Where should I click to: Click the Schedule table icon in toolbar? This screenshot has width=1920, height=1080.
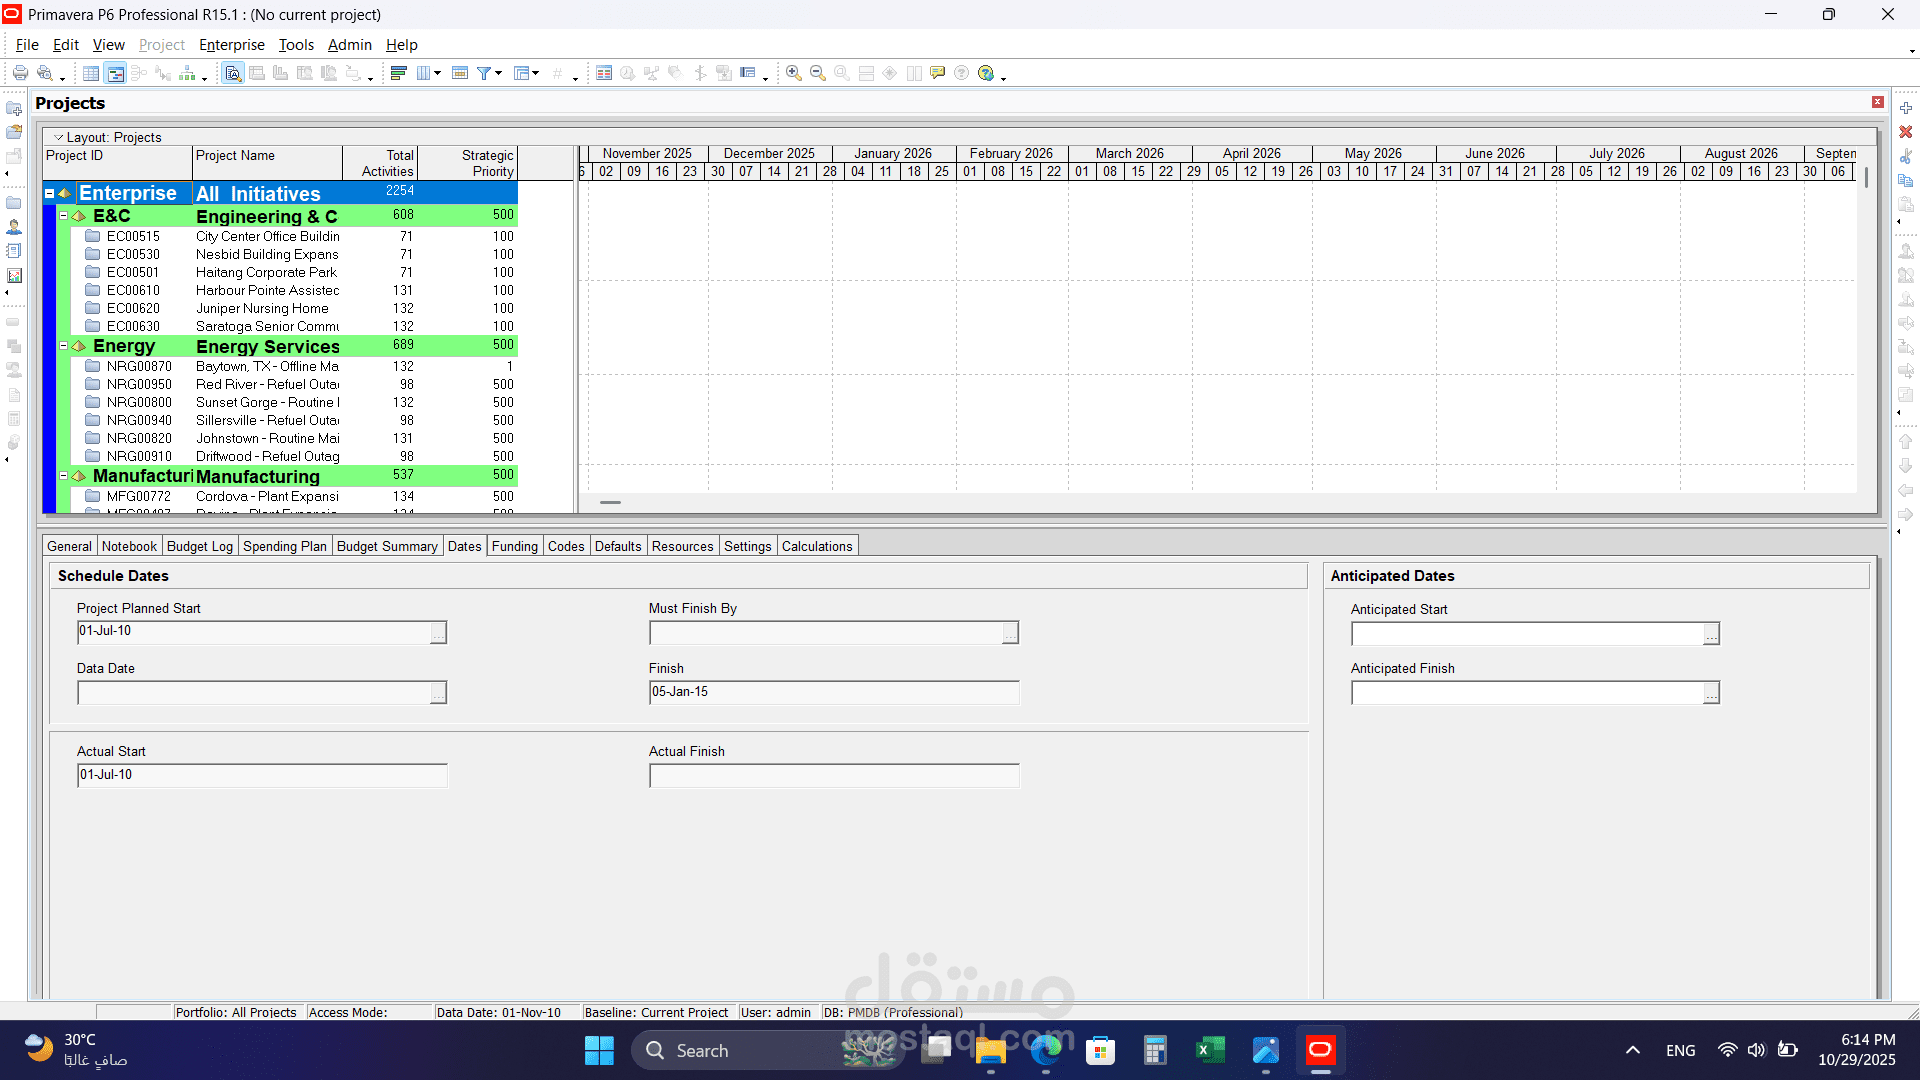pos(604,73)
